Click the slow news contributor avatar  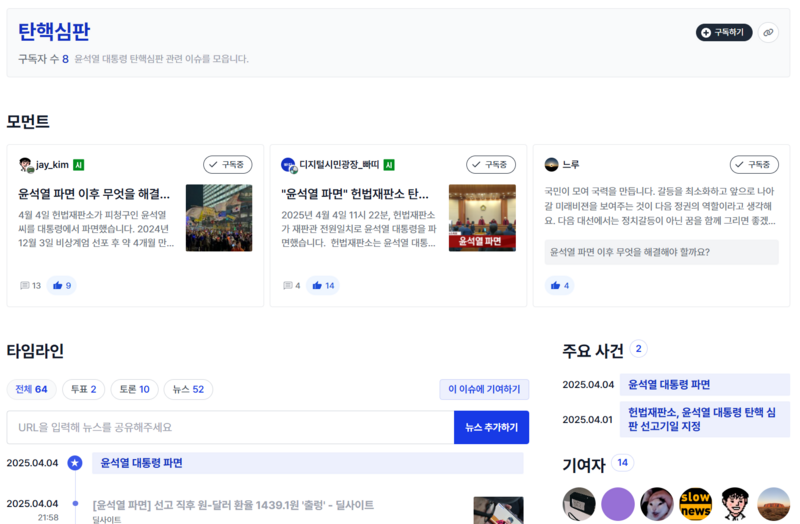click(x=695, y=503)
